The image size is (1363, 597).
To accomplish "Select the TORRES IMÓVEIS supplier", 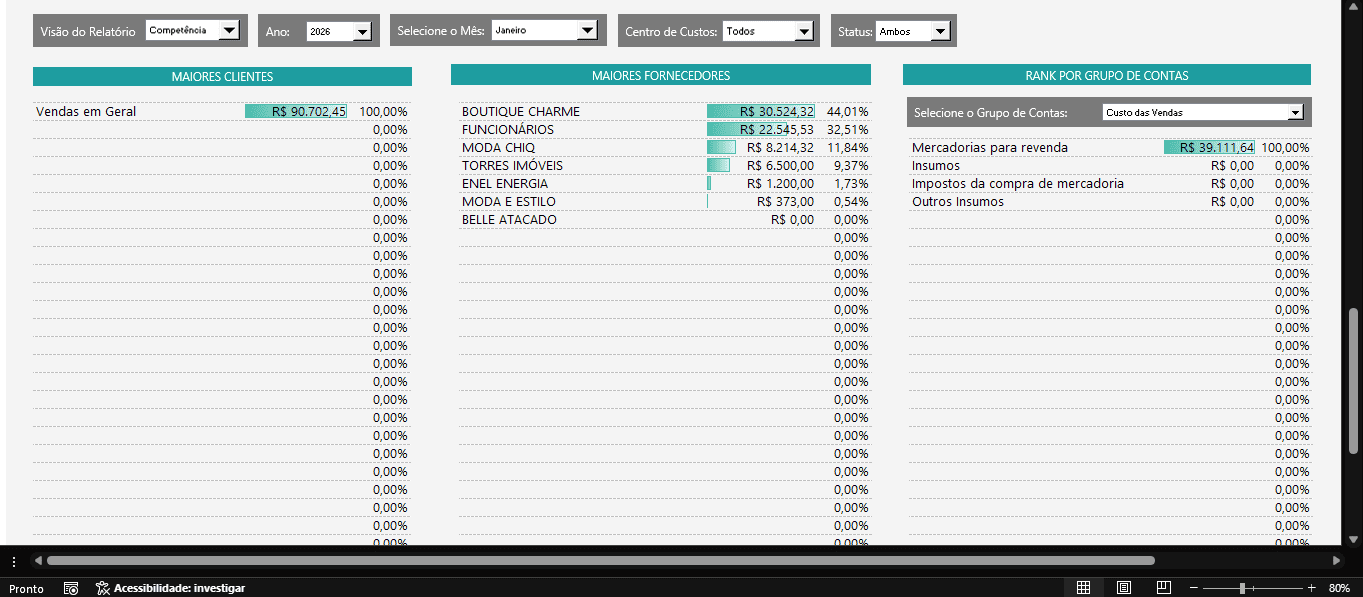I will pos(512,165).
